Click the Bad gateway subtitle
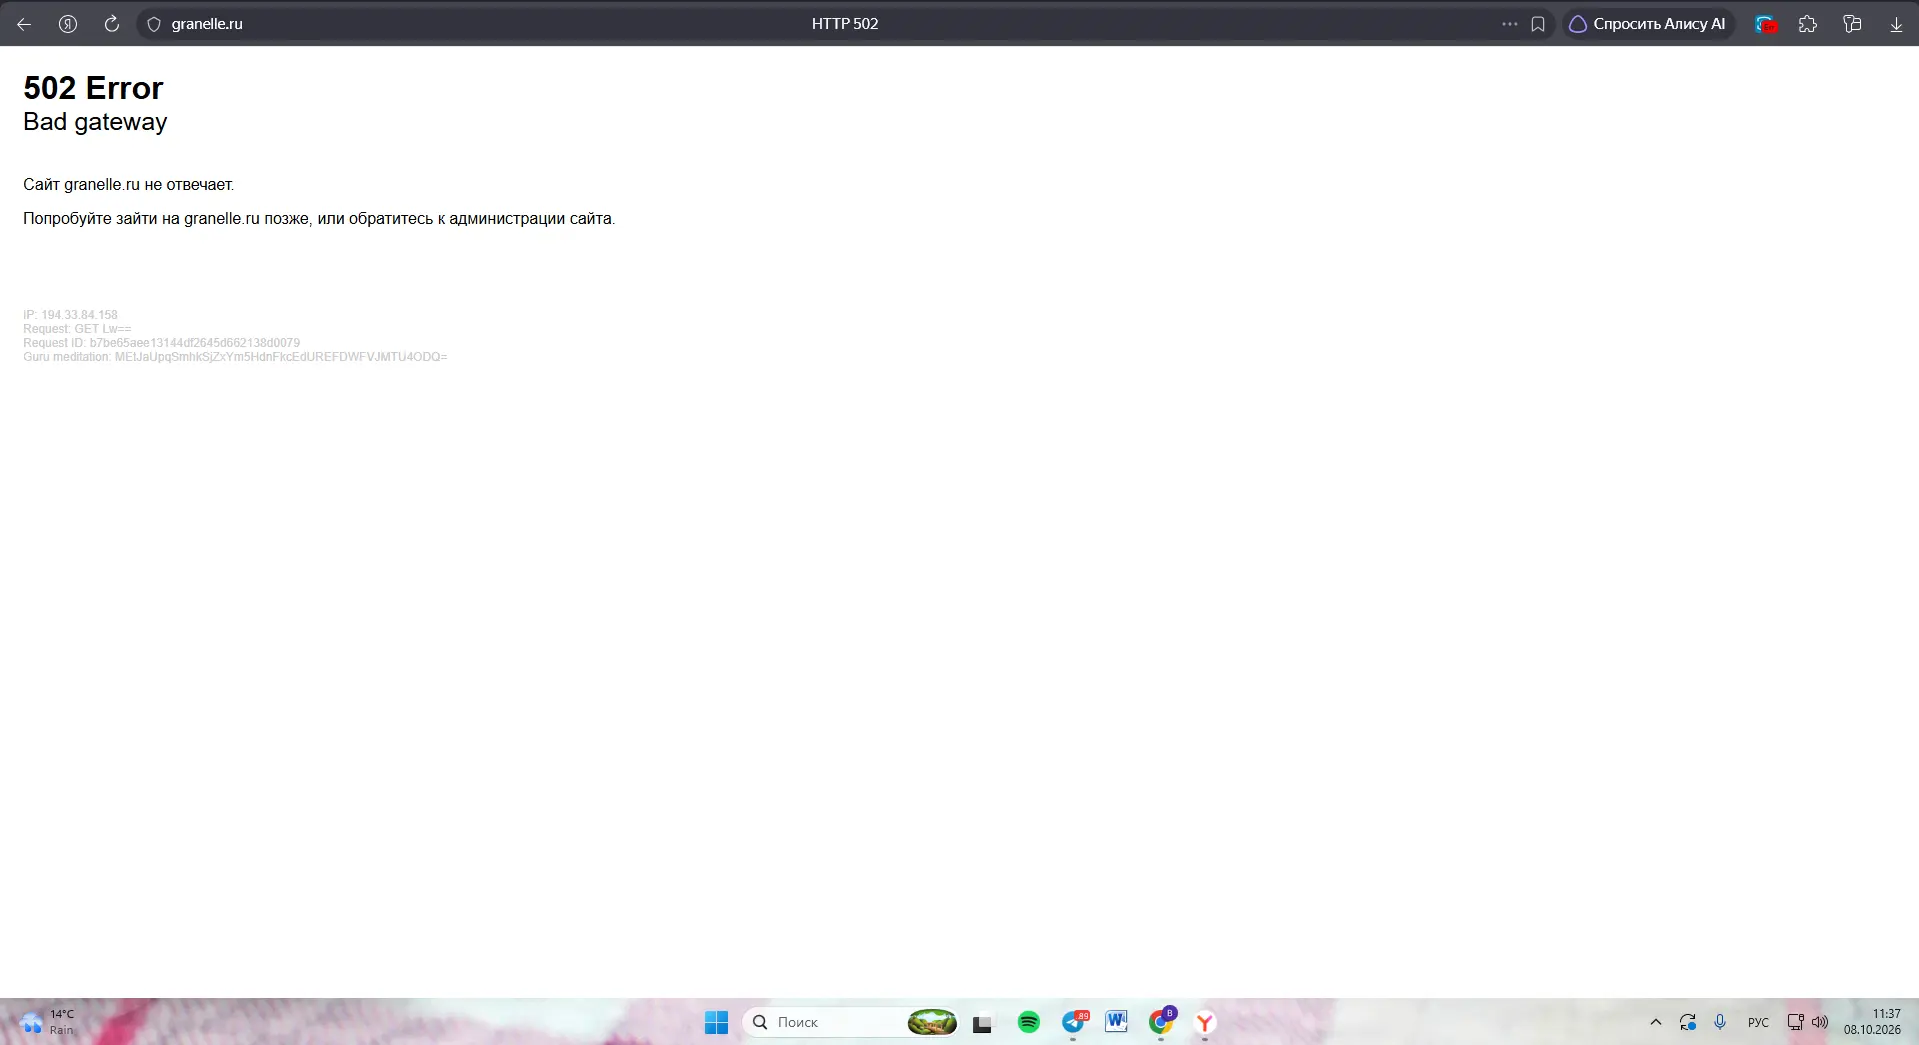 95,122
